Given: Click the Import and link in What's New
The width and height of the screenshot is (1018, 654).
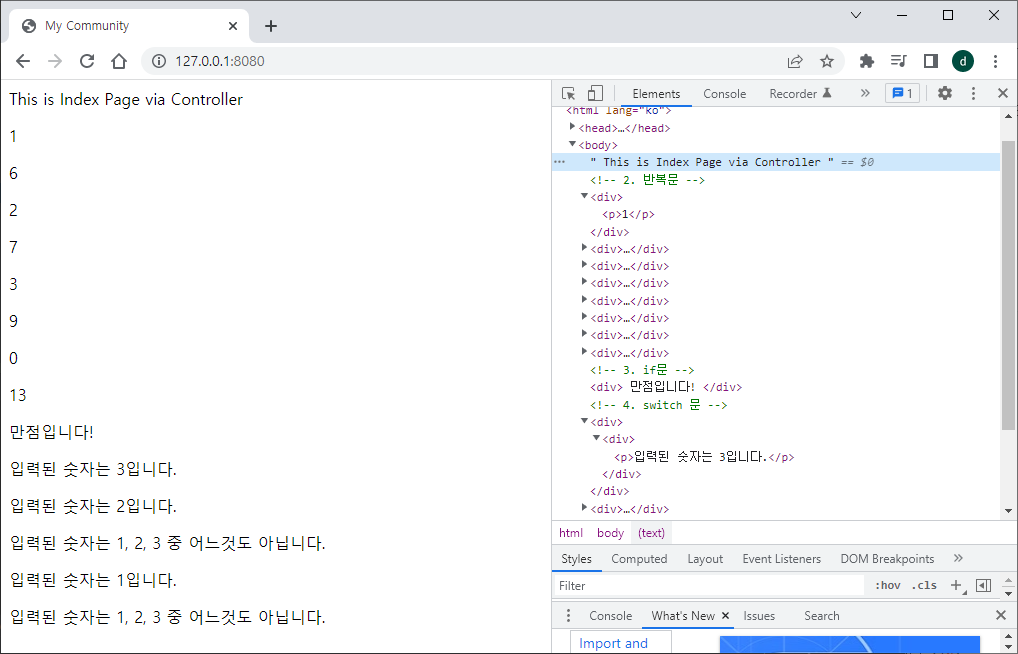Looking at the screenshot, I should [613, 643].
